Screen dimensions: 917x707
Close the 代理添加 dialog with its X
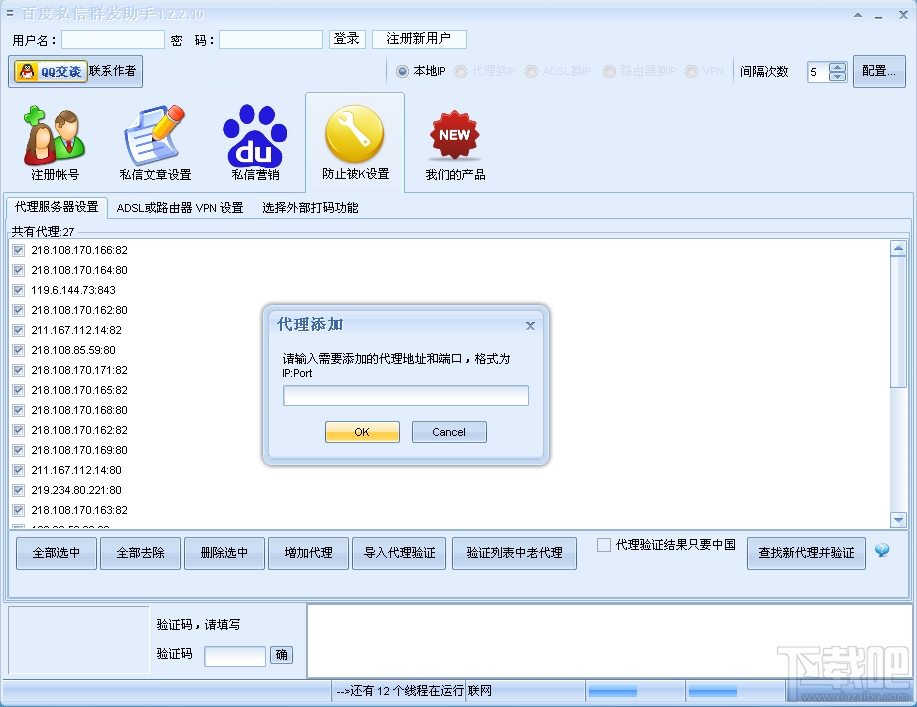[x=530, y=325]
